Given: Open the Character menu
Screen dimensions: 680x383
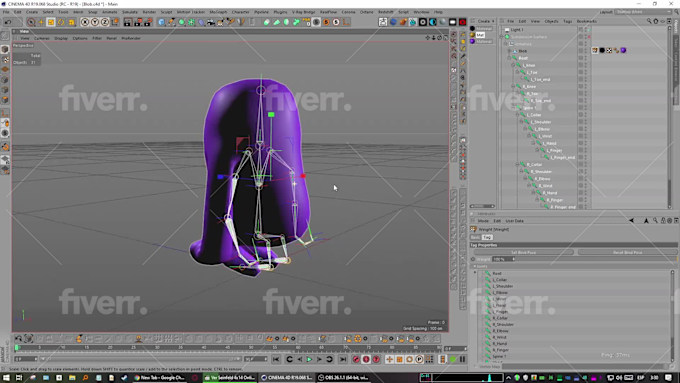Looking at the screenshot, I should [240, 12].
